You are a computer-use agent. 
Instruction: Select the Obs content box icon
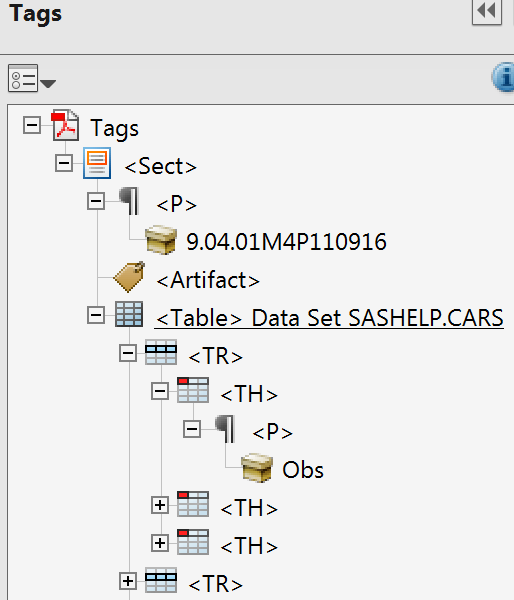click(257, 468)
